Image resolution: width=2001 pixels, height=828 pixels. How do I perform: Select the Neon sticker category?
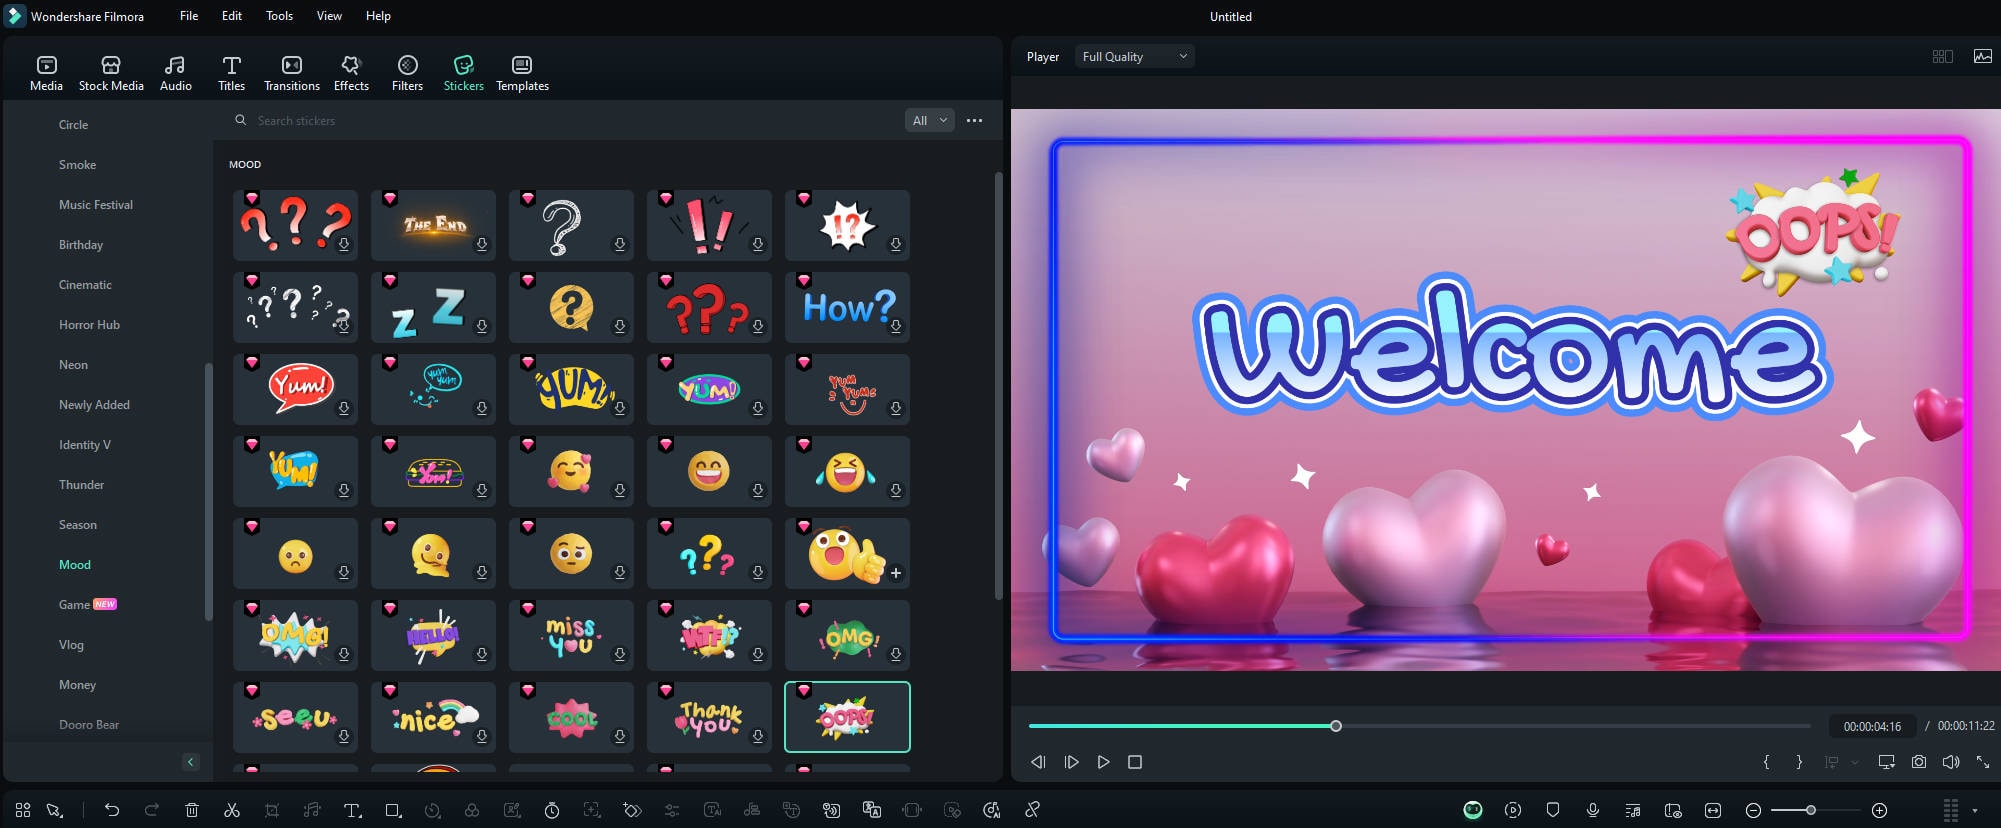pos(73,365)
